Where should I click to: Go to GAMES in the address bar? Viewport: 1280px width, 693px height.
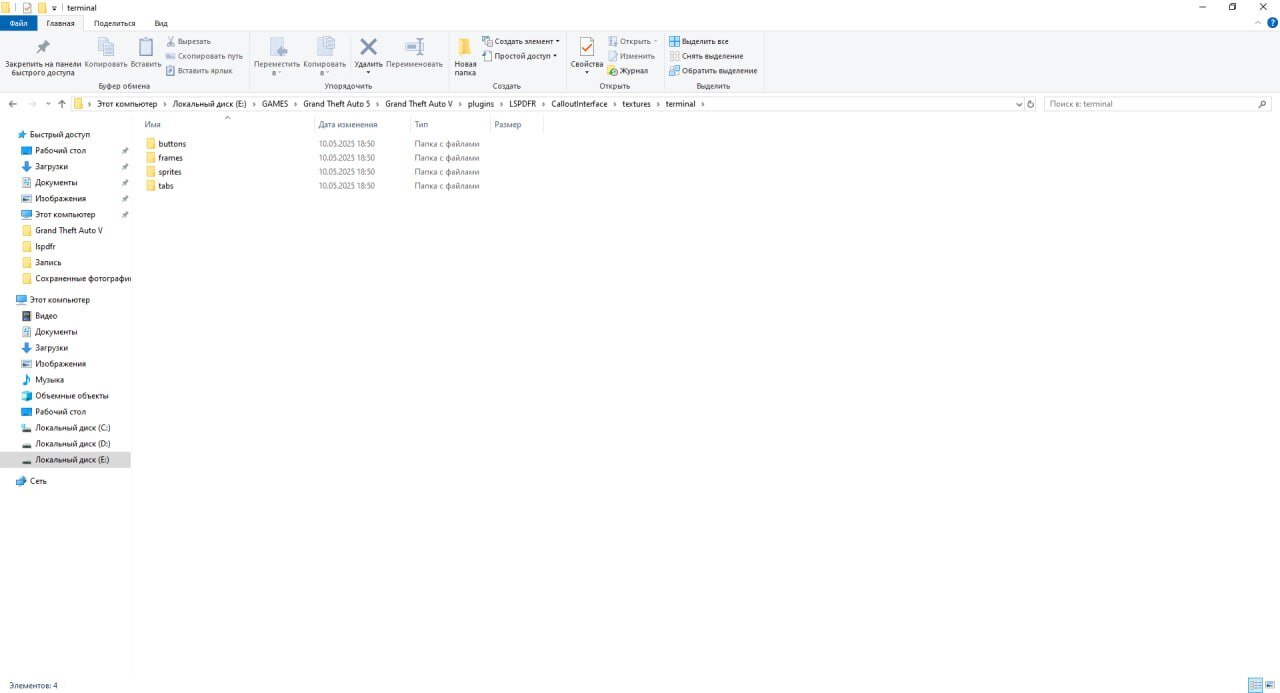point(275,104)
